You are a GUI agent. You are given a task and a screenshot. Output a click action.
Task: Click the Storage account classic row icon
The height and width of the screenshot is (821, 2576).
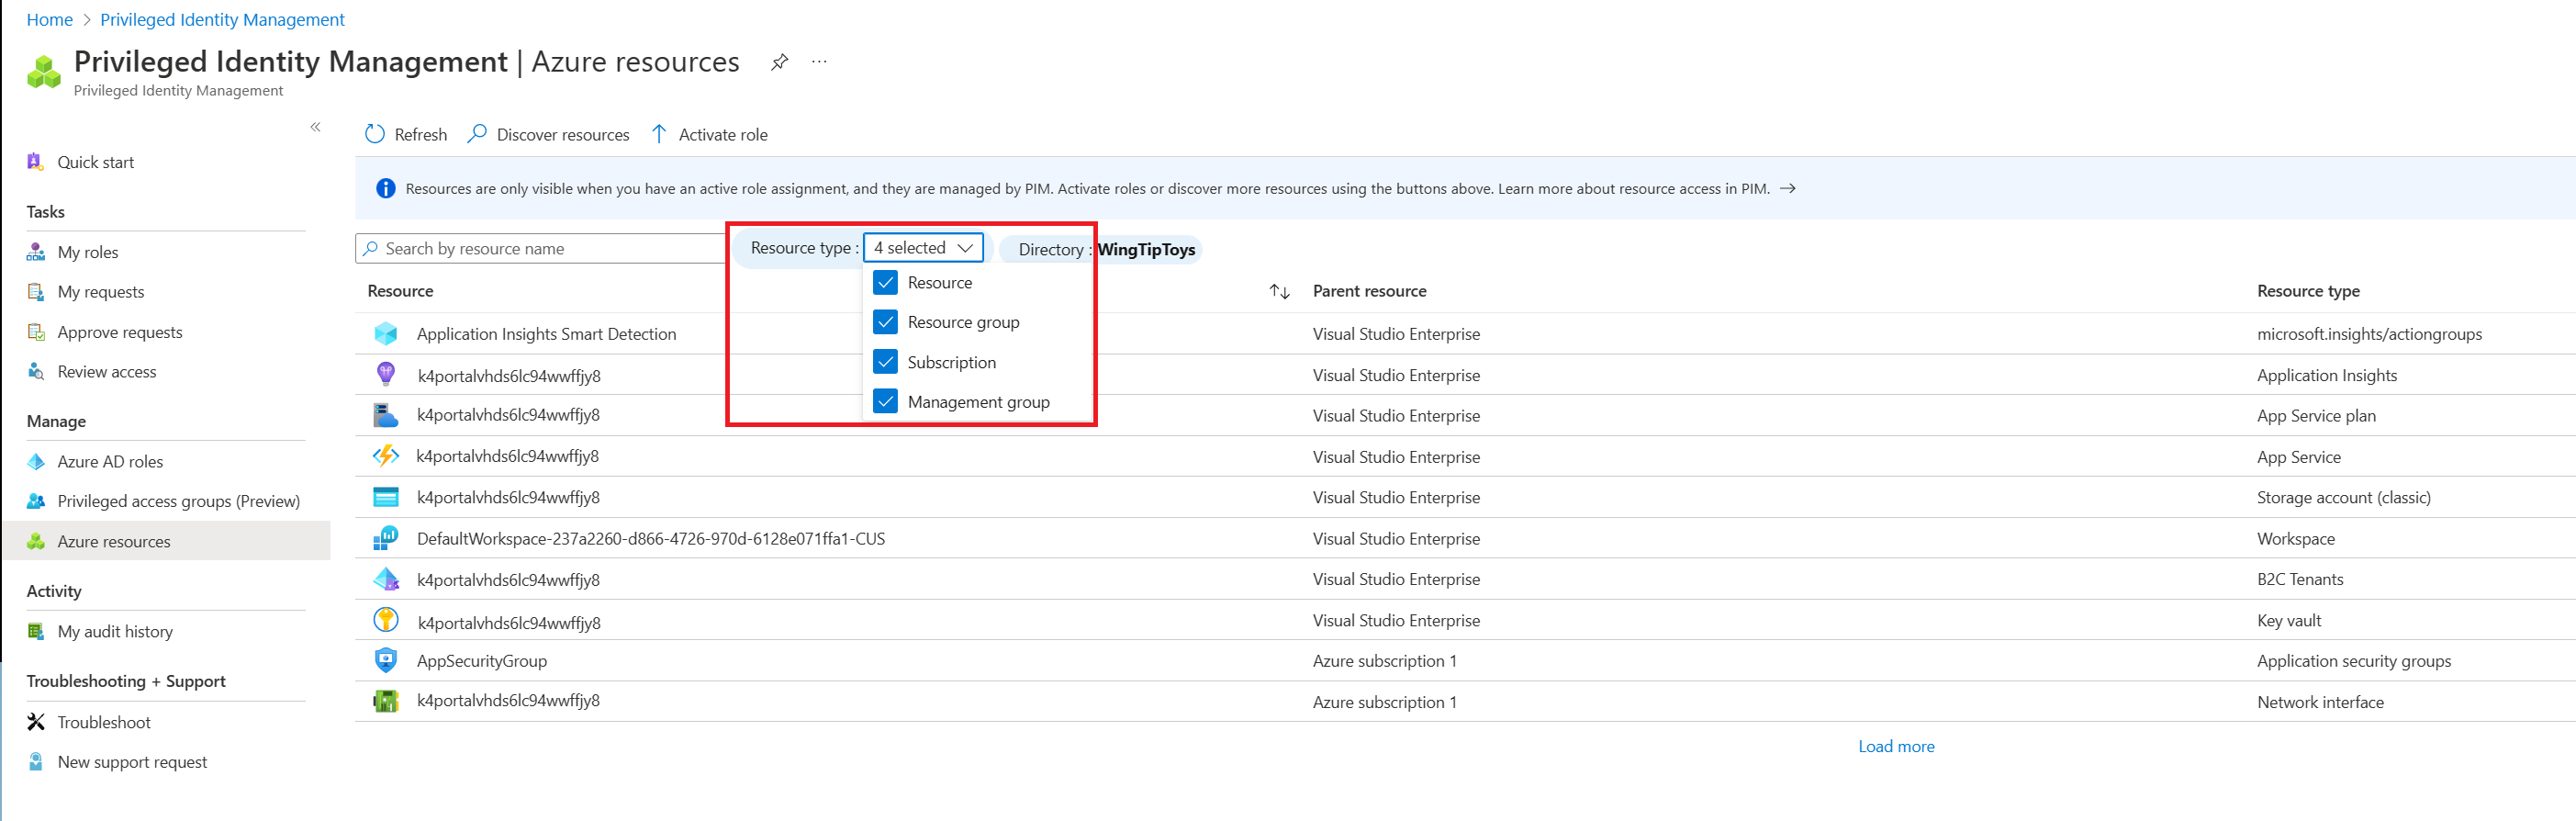(386, 497)
